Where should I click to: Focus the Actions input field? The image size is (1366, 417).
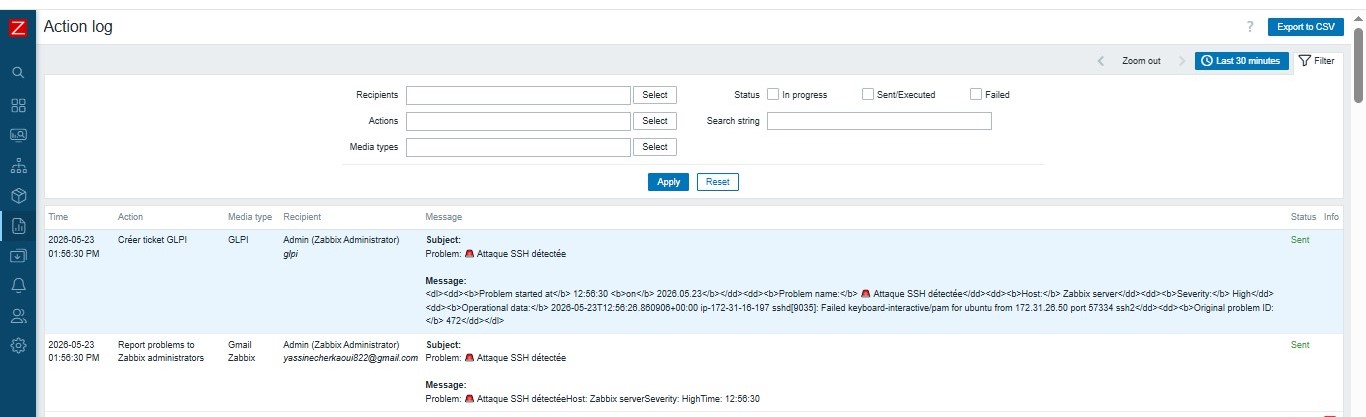tap(518, 121)
